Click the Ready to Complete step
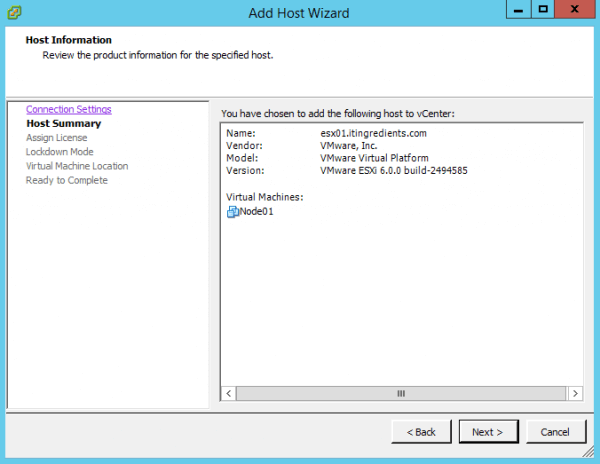This screenshot has height=464, width=600. pos(67,180)
